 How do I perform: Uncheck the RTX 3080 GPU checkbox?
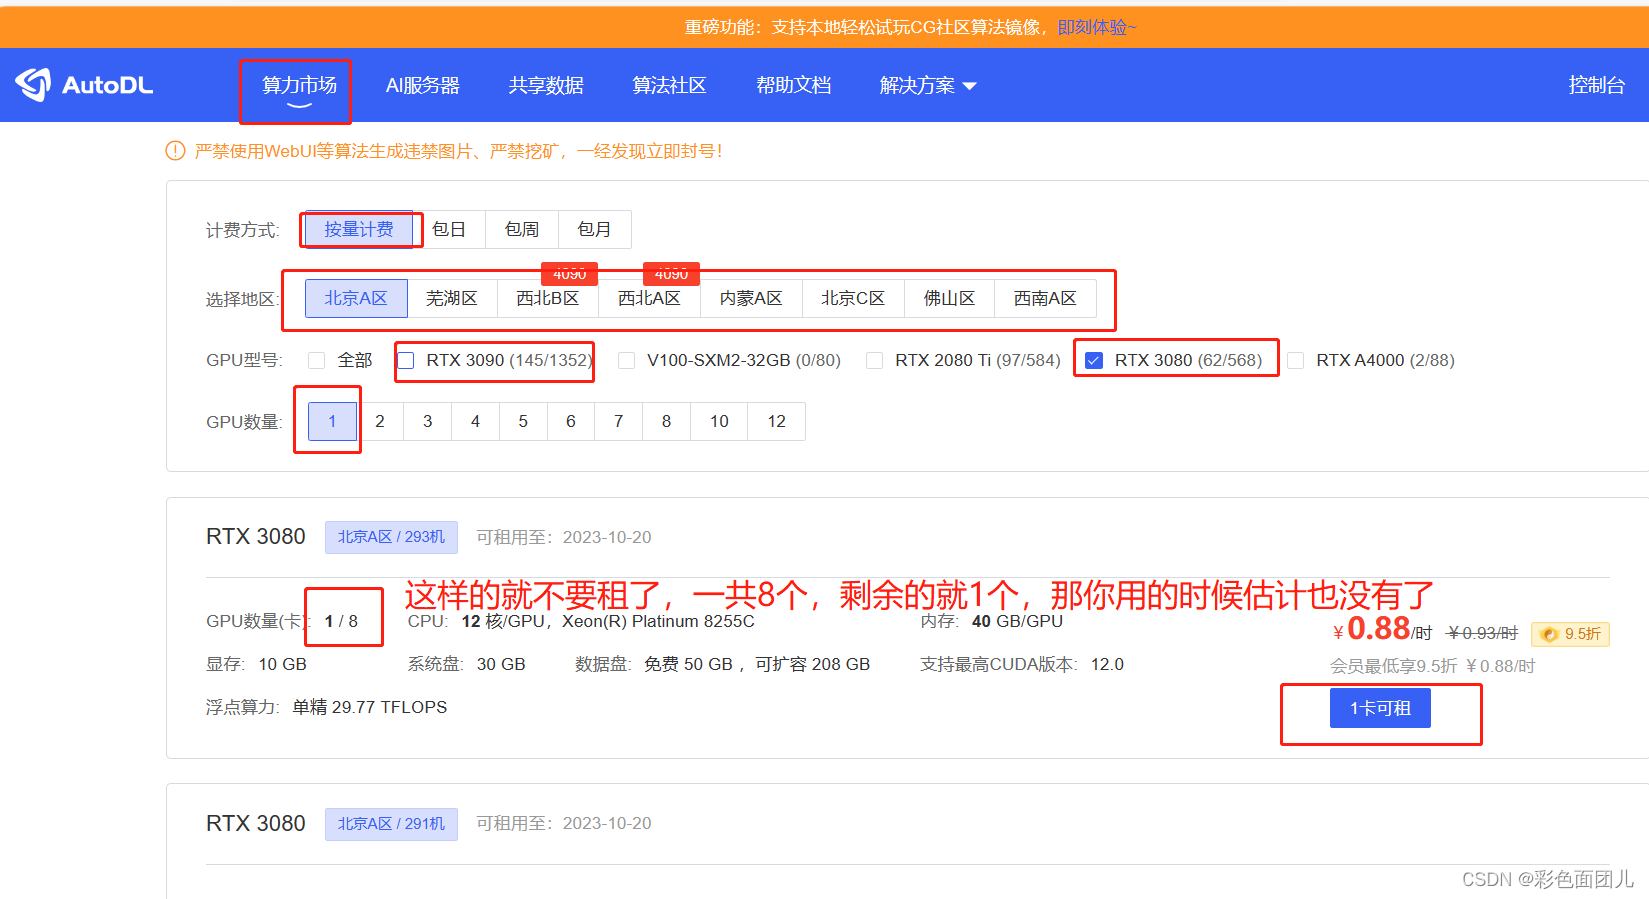[x=1094, y=361]
